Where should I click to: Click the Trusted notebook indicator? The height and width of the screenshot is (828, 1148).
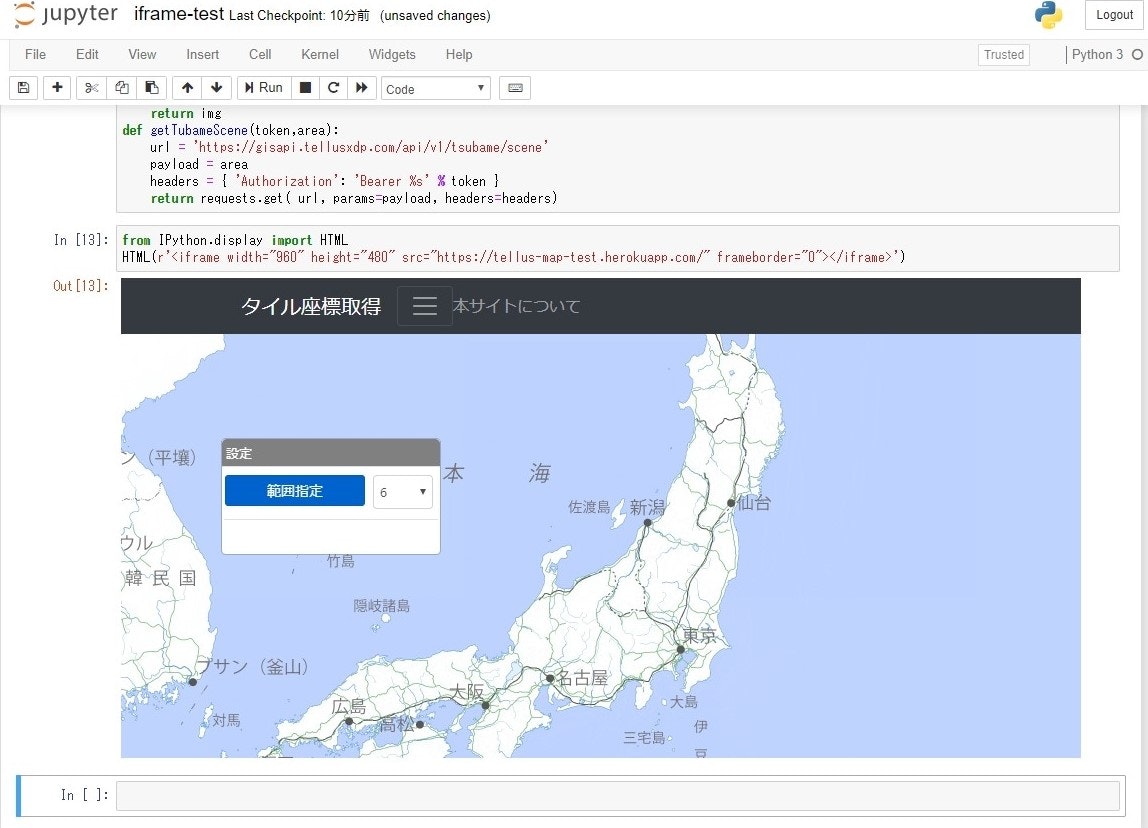(x=1004, y=55)
